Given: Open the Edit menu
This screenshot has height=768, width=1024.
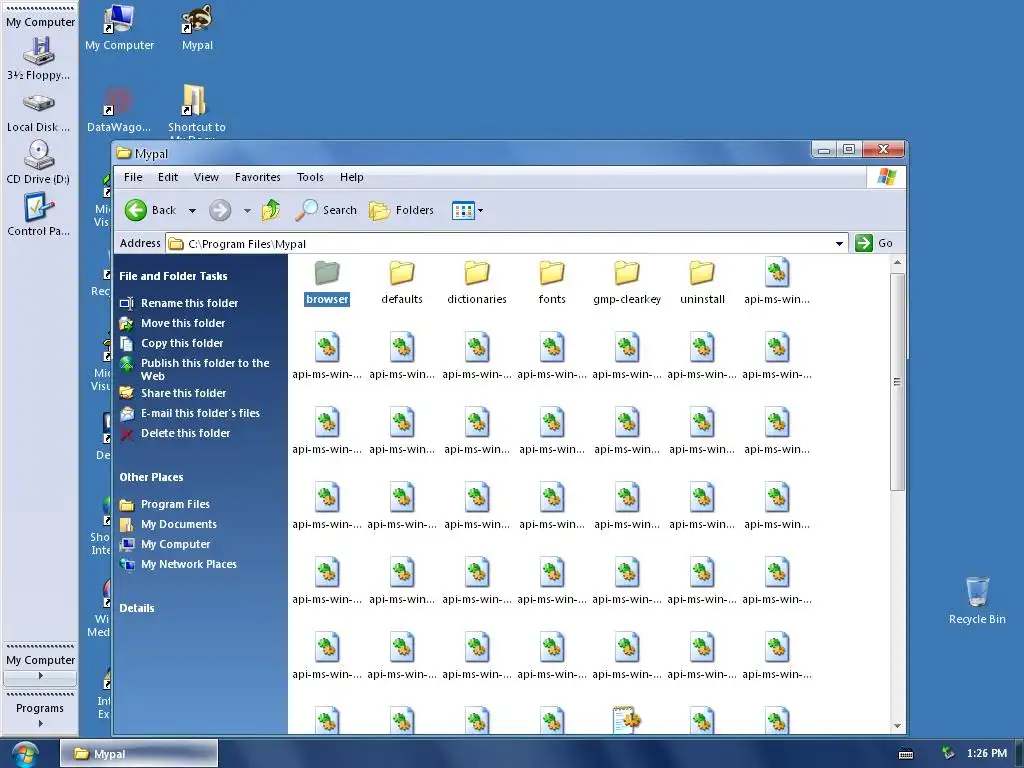Looking at the screenshot, I should pyautogui.click(x=168, y=177).
